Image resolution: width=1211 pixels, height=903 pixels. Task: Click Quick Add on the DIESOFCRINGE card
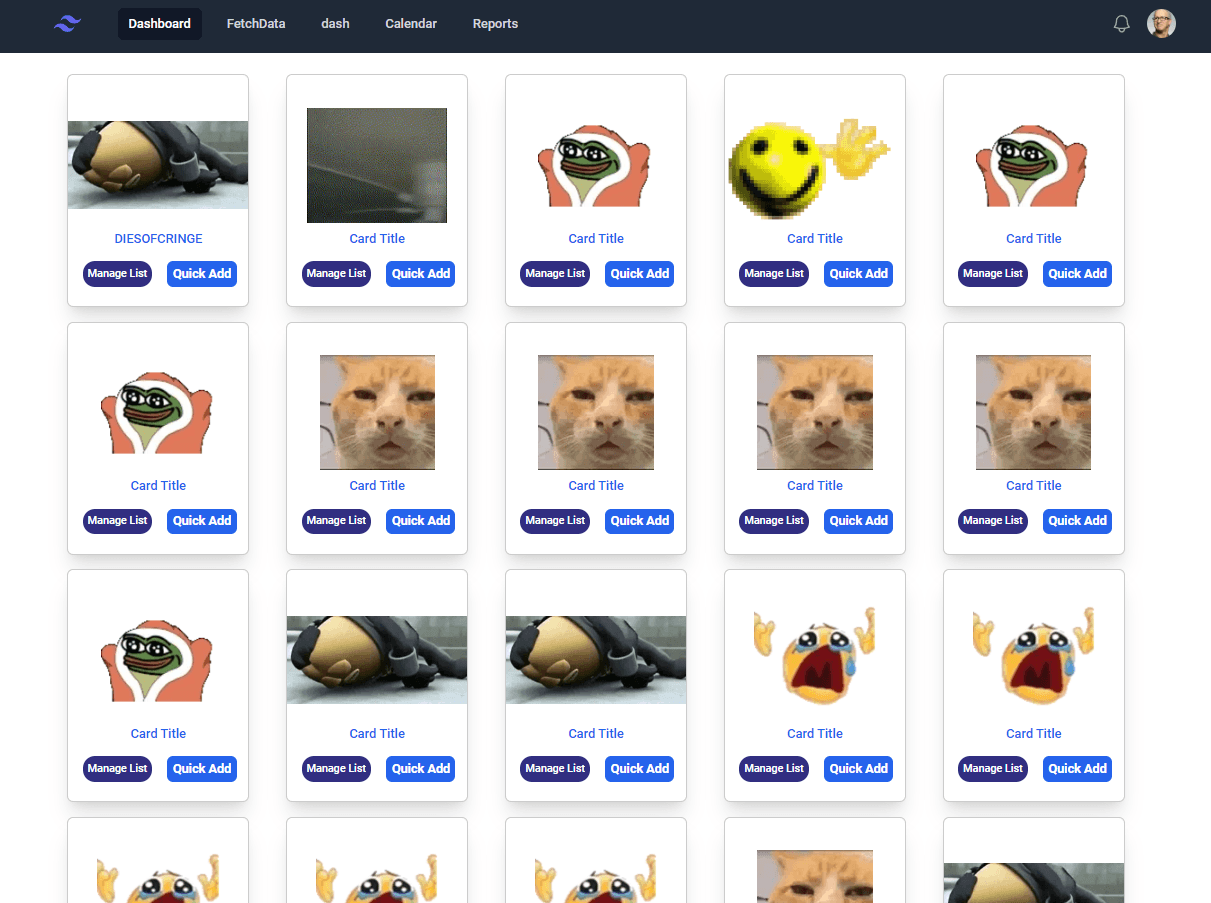point(202,274)
